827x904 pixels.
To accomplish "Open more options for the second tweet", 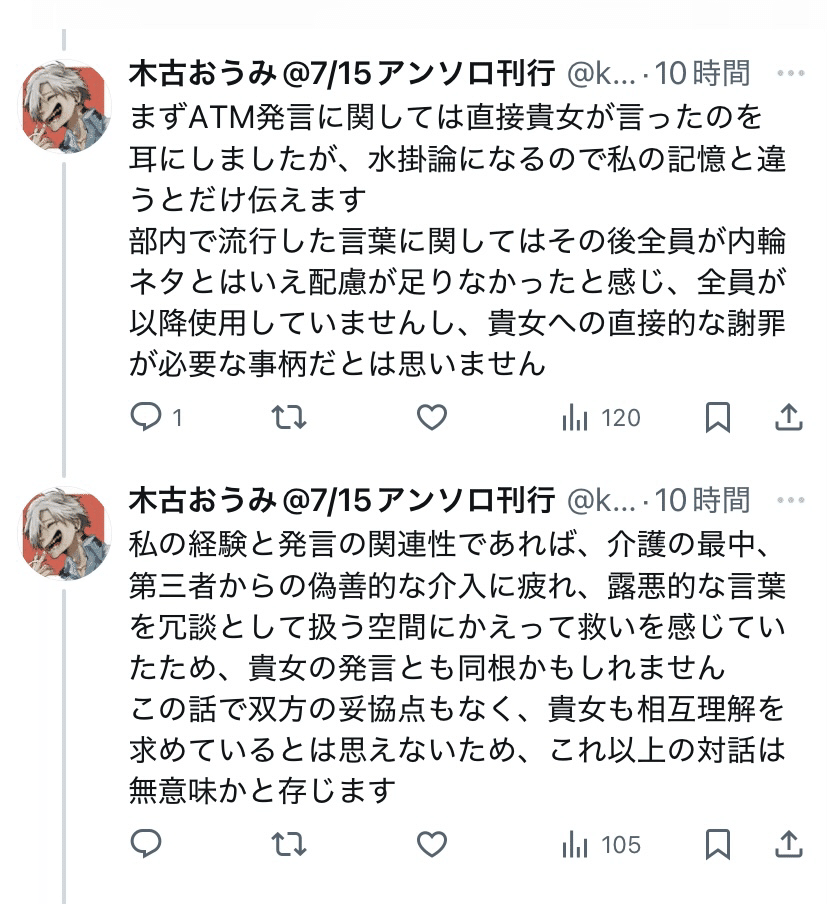I will point(790,499).
